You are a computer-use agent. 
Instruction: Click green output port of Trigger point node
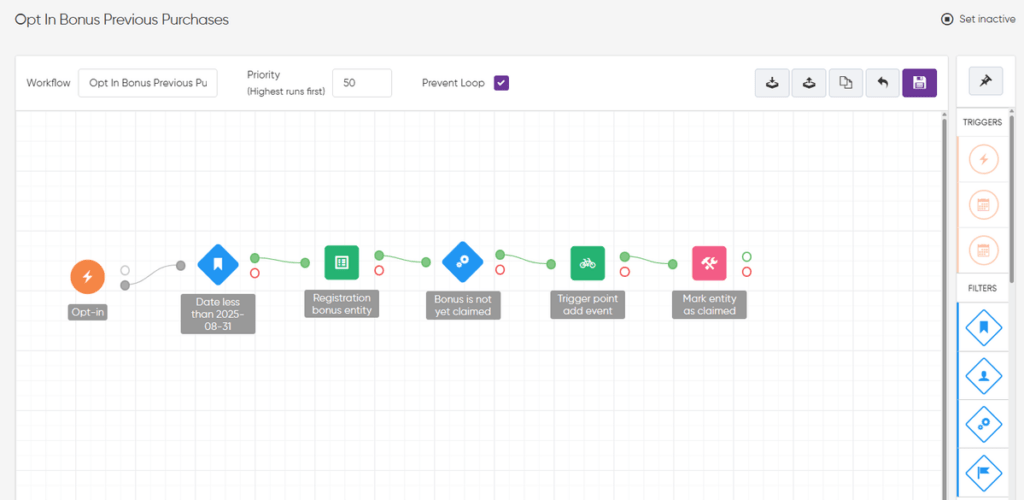[x=625, y=257]
